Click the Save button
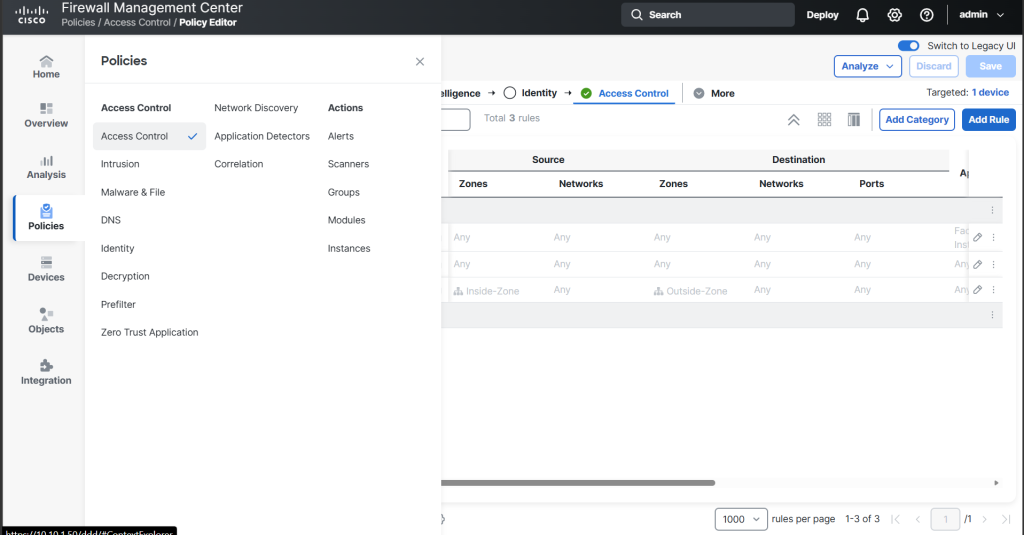Viewport: 1024px width, 535px height. pos(990,66)
